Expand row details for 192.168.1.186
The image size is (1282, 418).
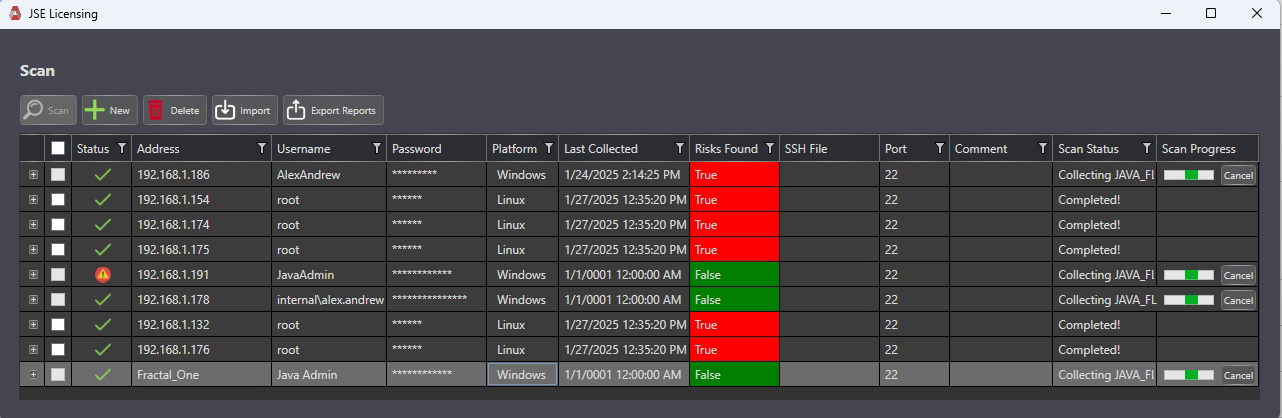click(x=33, y=175)
